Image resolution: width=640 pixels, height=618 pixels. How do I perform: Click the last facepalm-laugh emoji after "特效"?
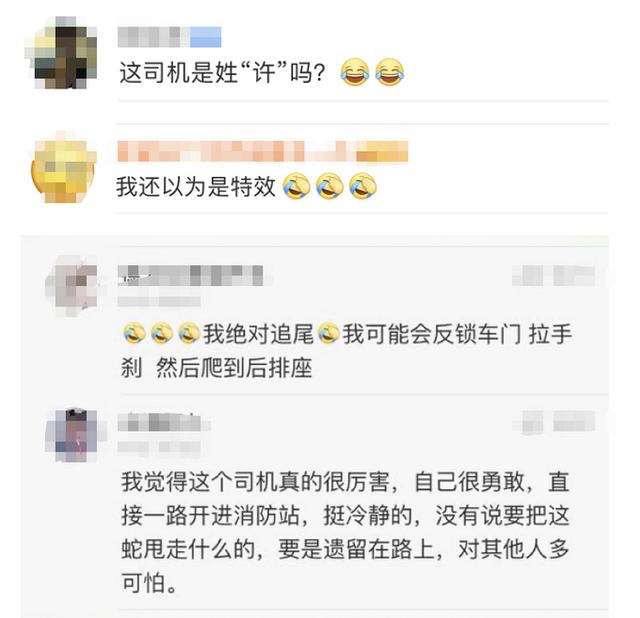pos(363,186)
